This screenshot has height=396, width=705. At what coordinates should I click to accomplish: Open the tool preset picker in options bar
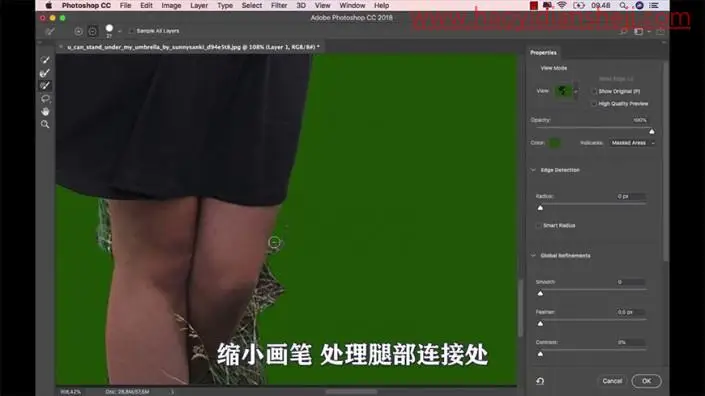[x=50, y=31]
